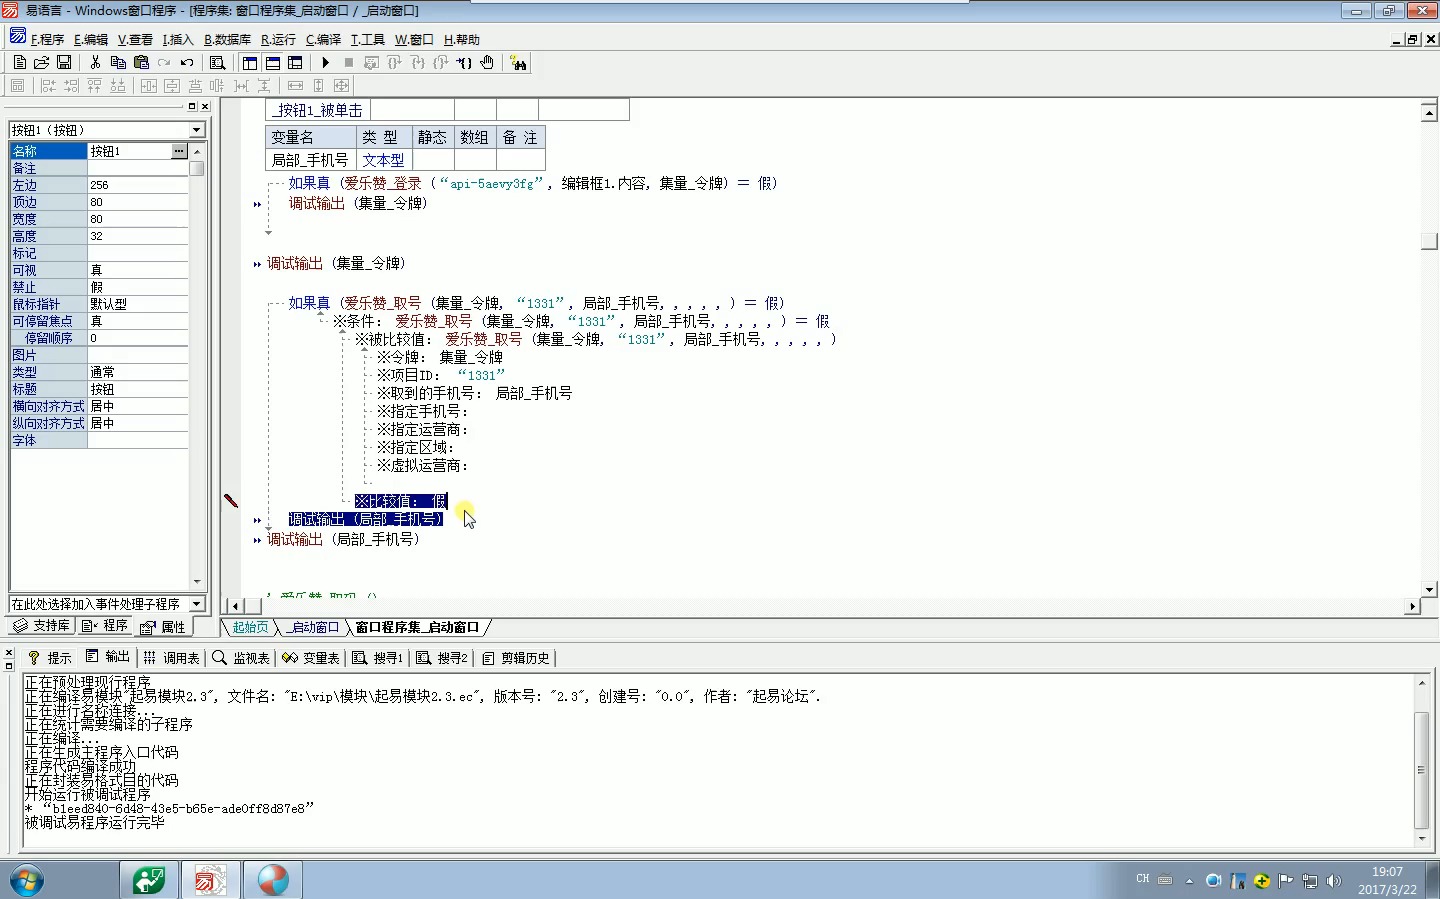This screenshot has height=899, width=1440.
Task: Save the program with the floppy disk icon
Action: tap(63, 62)
